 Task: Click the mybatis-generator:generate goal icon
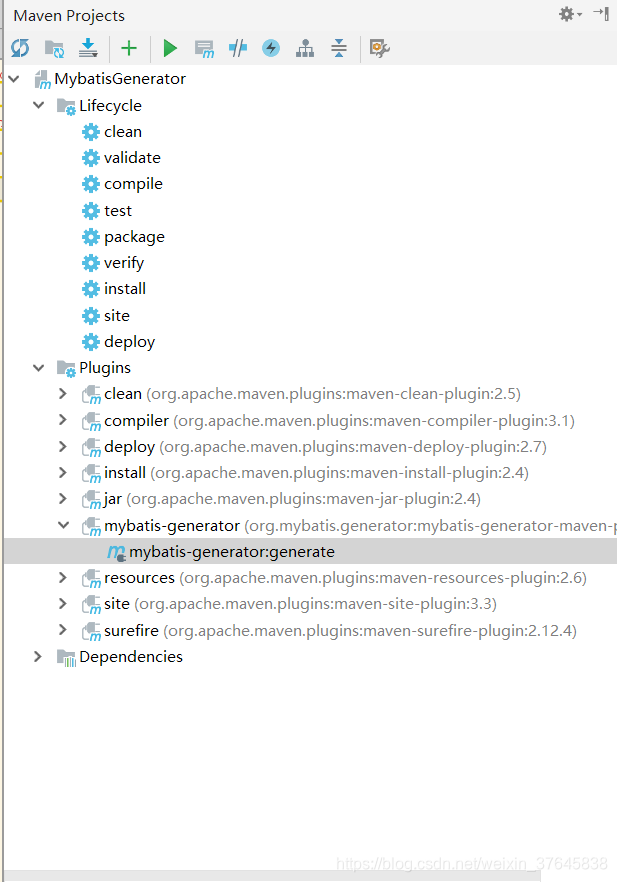tap(116, 553)
